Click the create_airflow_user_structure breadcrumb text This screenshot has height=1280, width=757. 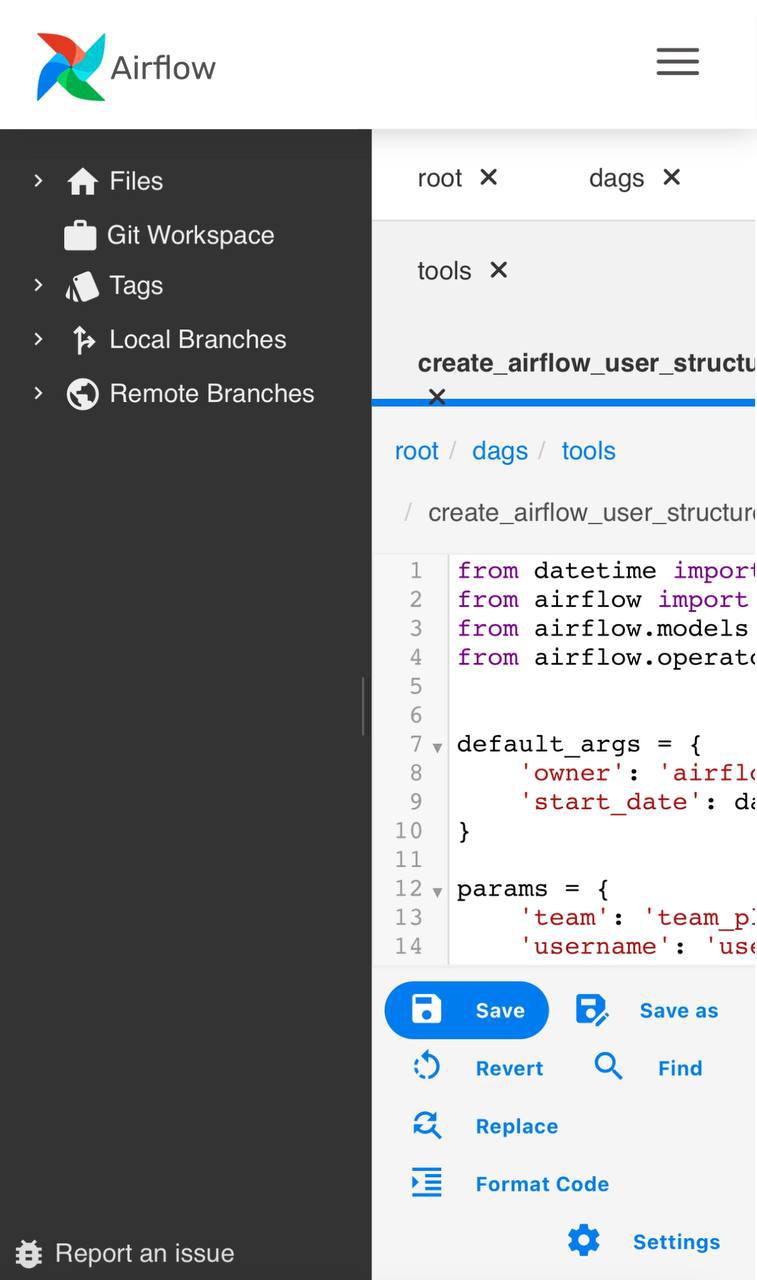(591, 513)
